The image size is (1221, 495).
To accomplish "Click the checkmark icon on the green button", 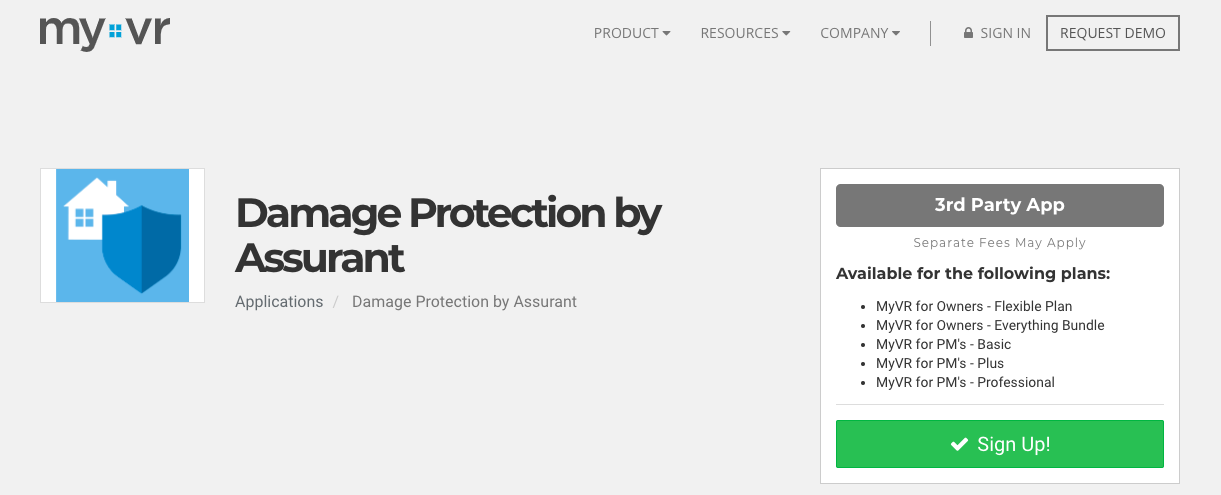I will (959, 444).
